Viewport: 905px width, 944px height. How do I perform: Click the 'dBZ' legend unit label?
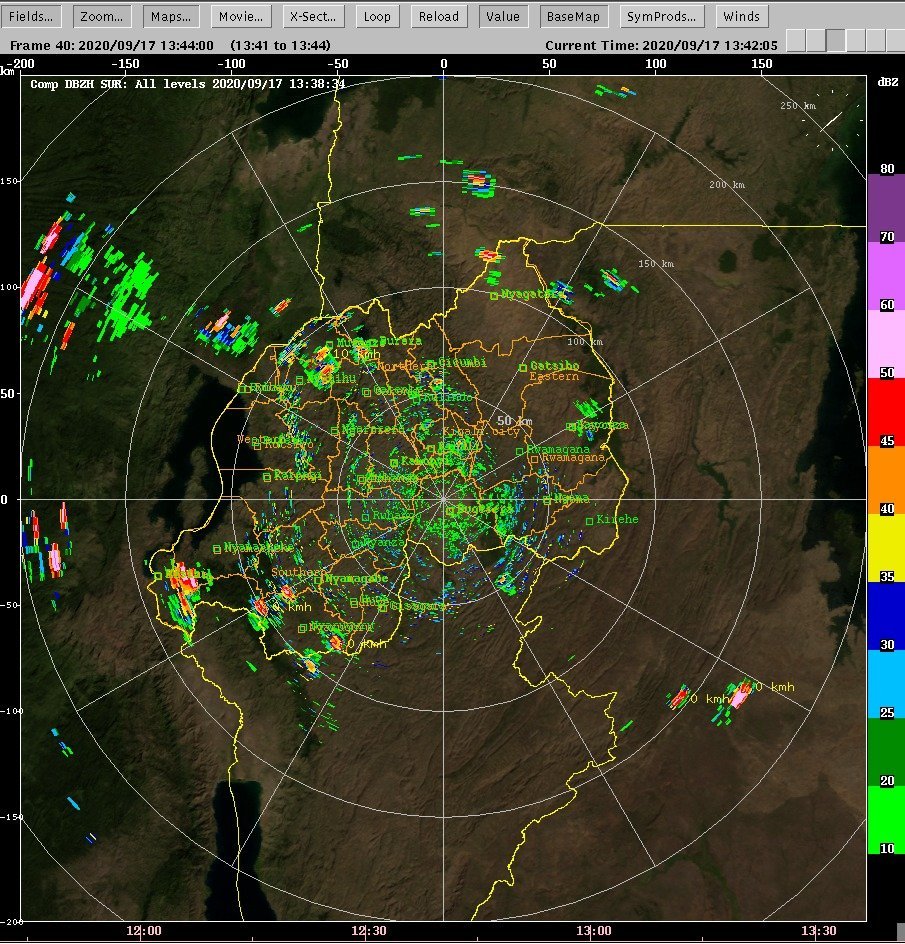click(888, 82)
